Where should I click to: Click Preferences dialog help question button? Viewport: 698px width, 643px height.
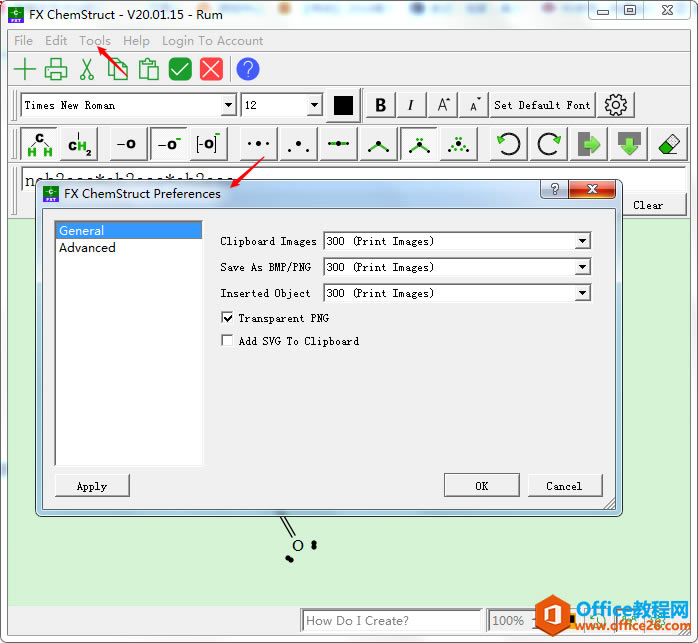point(554,189)
